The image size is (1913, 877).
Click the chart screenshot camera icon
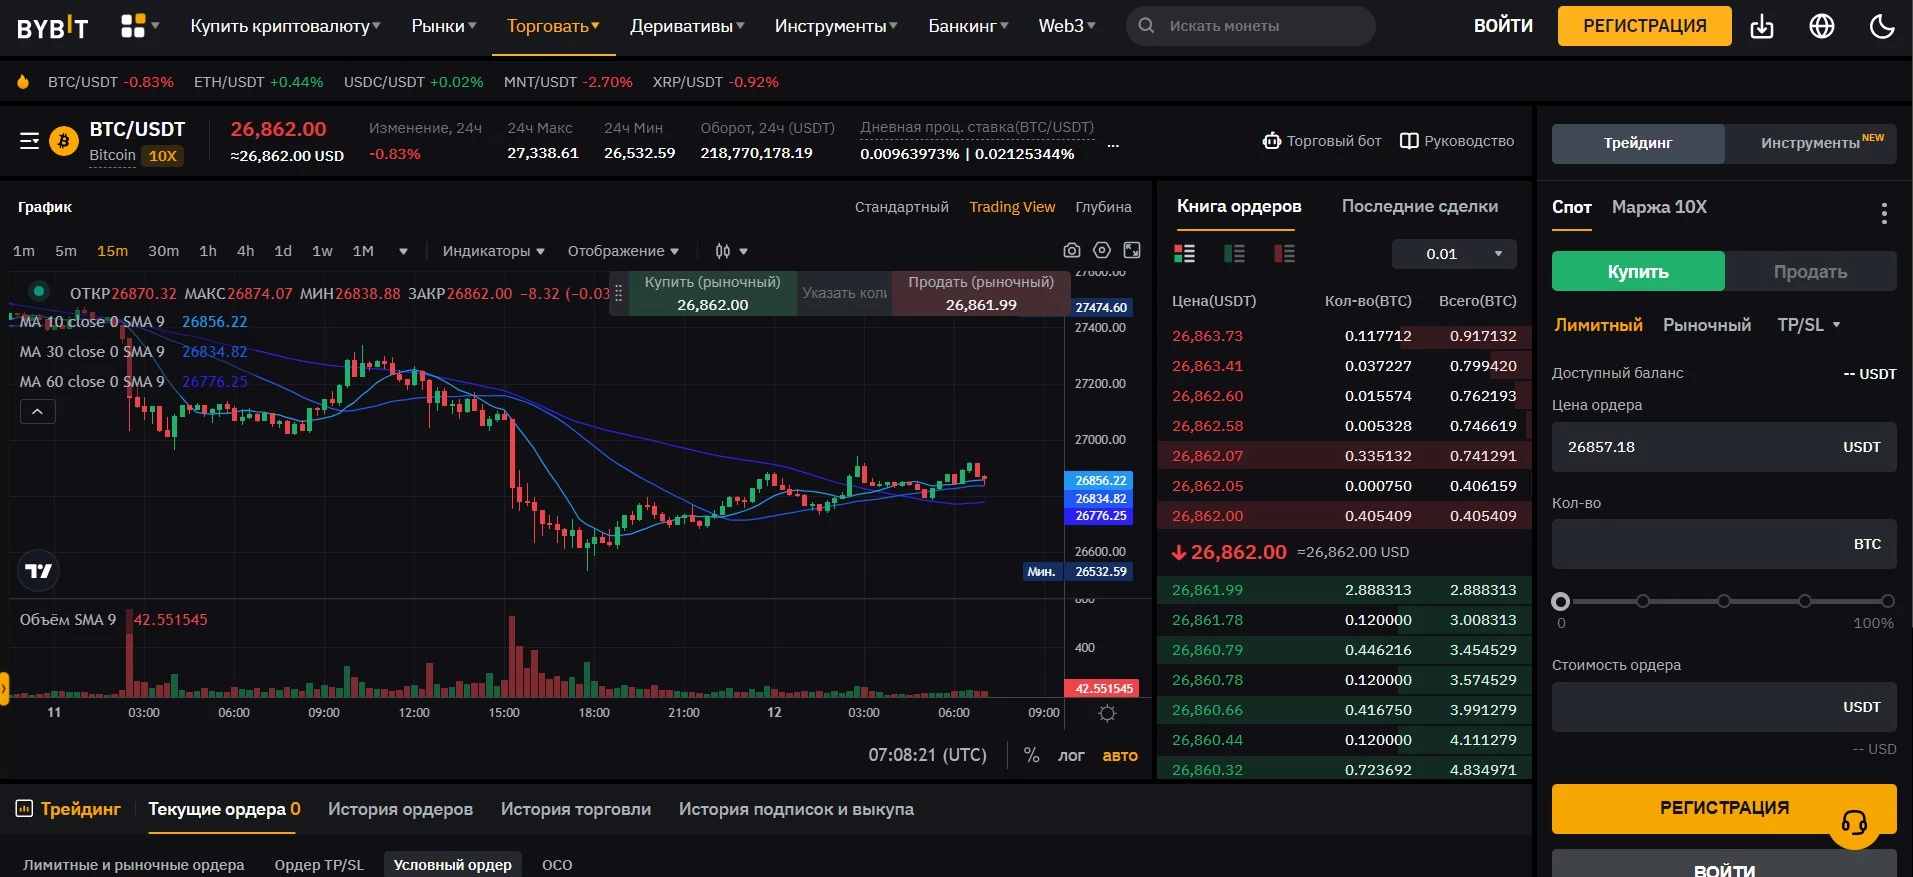tap(1071, 250)
